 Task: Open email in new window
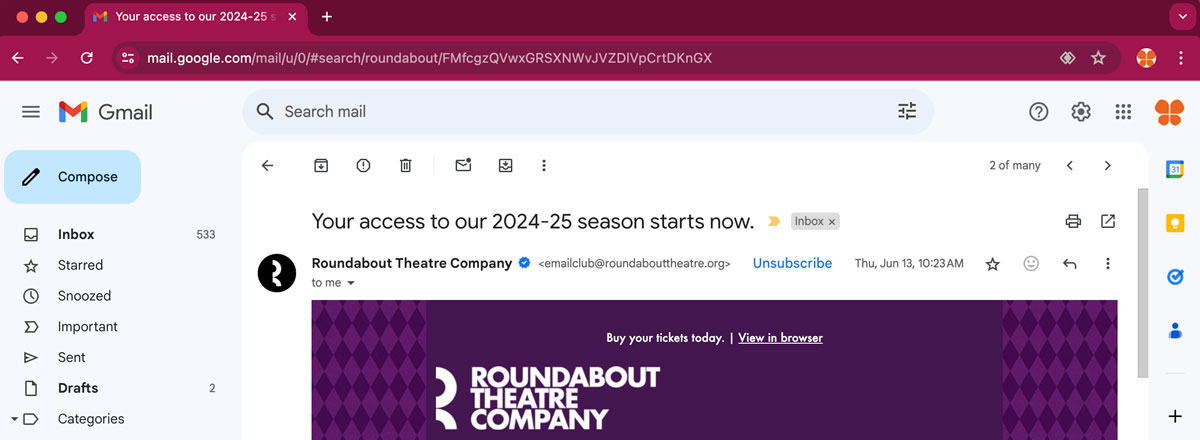coord(1108,221)
